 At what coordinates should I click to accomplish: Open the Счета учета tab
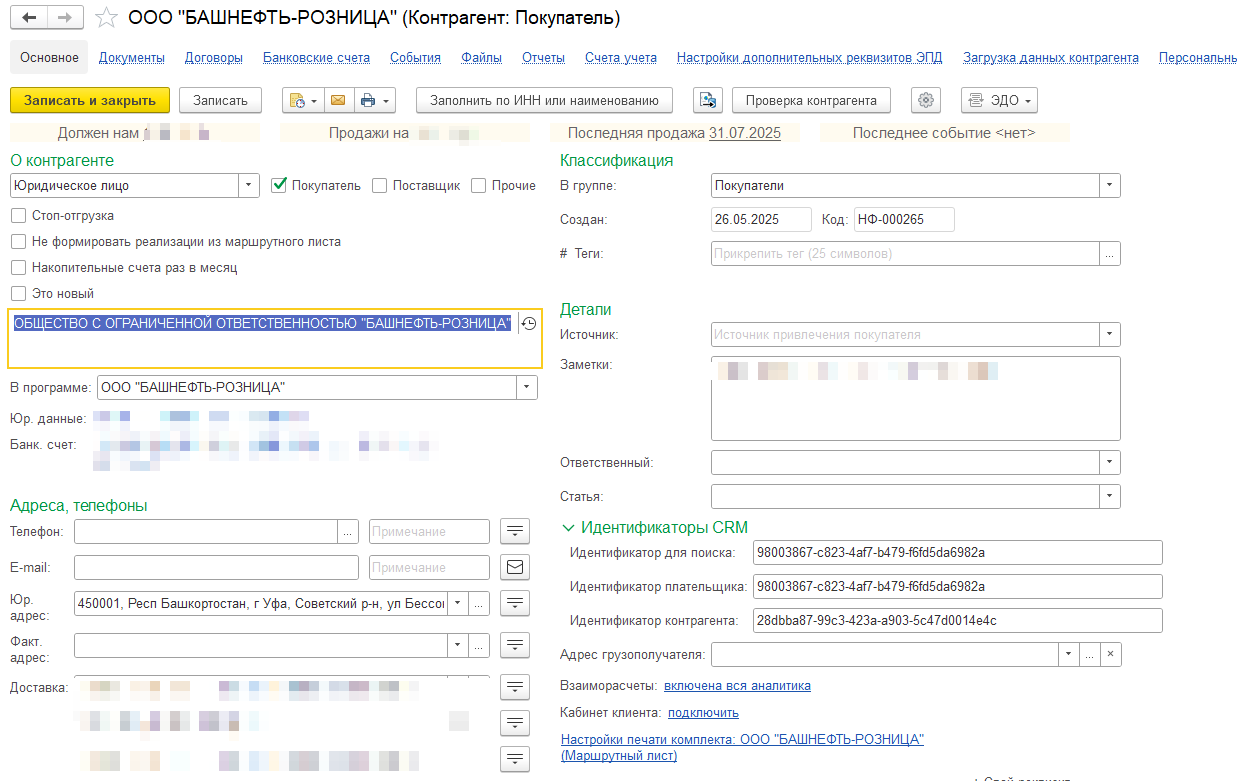pyautogui.click(x=621, y=57)
